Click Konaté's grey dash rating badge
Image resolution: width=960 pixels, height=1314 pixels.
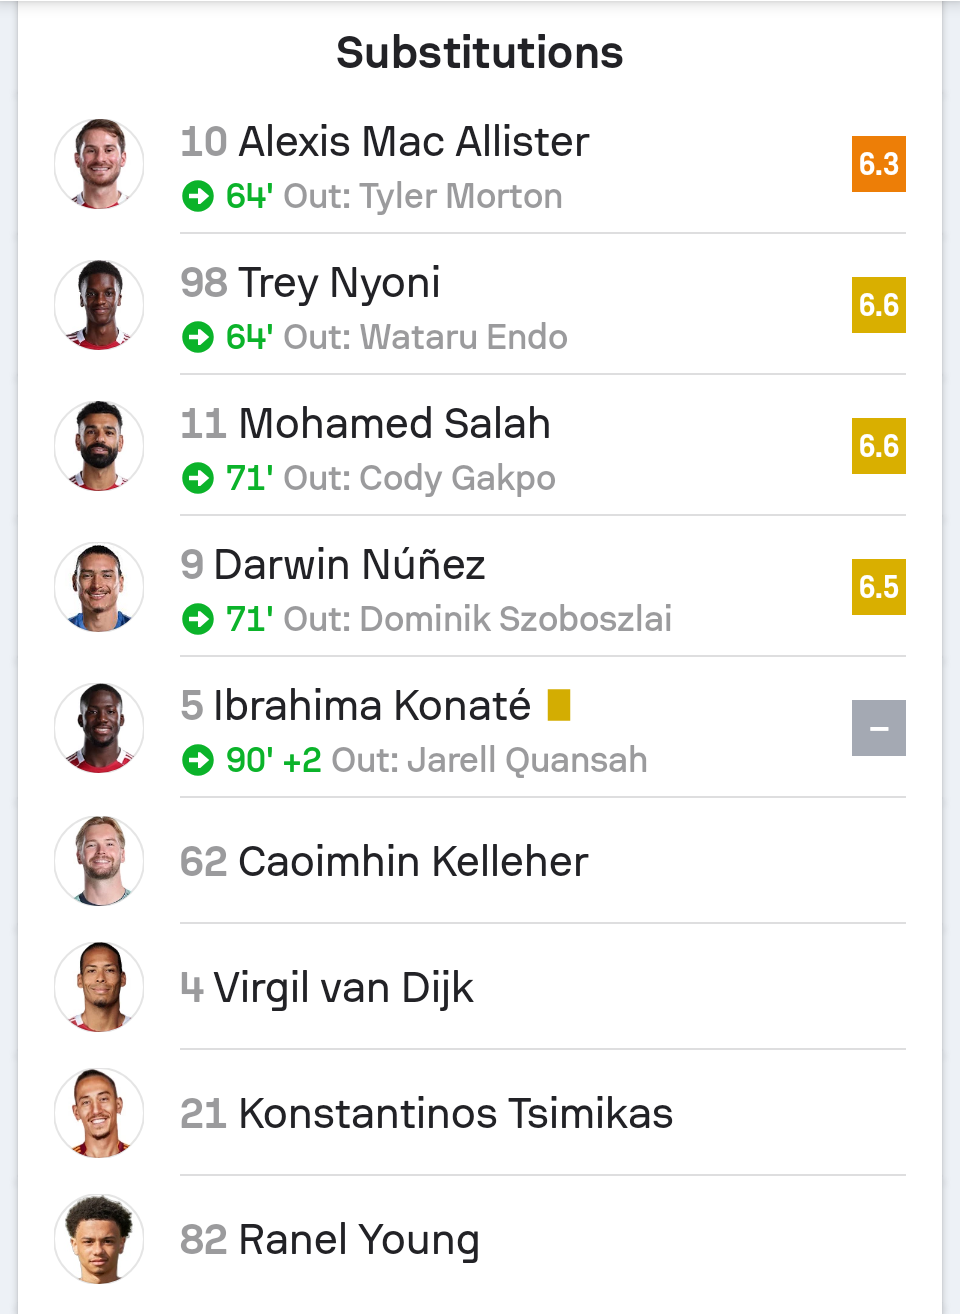tap(878, 728)
